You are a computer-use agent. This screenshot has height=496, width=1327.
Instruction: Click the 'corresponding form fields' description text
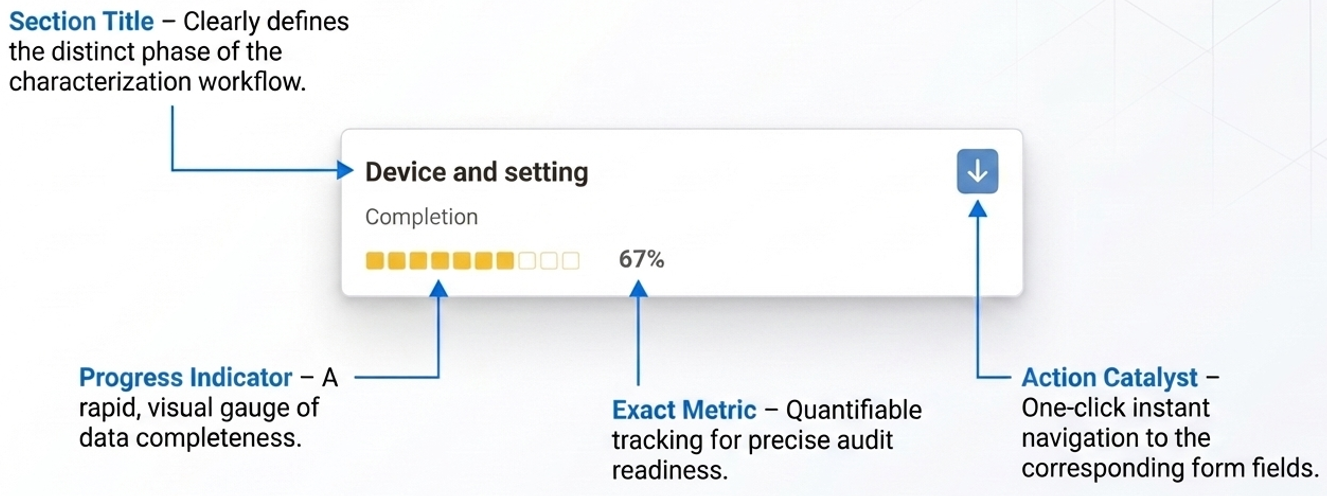(x=1169, y=467)
